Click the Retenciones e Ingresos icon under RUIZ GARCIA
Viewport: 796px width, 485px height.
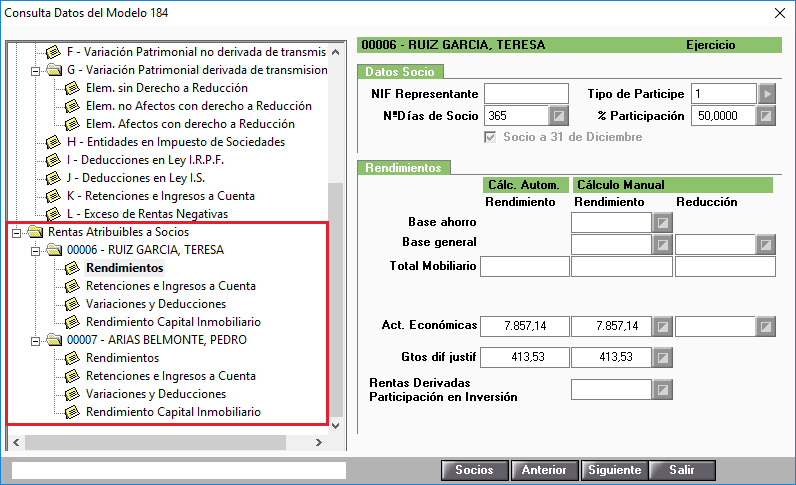tap(72, 286)
